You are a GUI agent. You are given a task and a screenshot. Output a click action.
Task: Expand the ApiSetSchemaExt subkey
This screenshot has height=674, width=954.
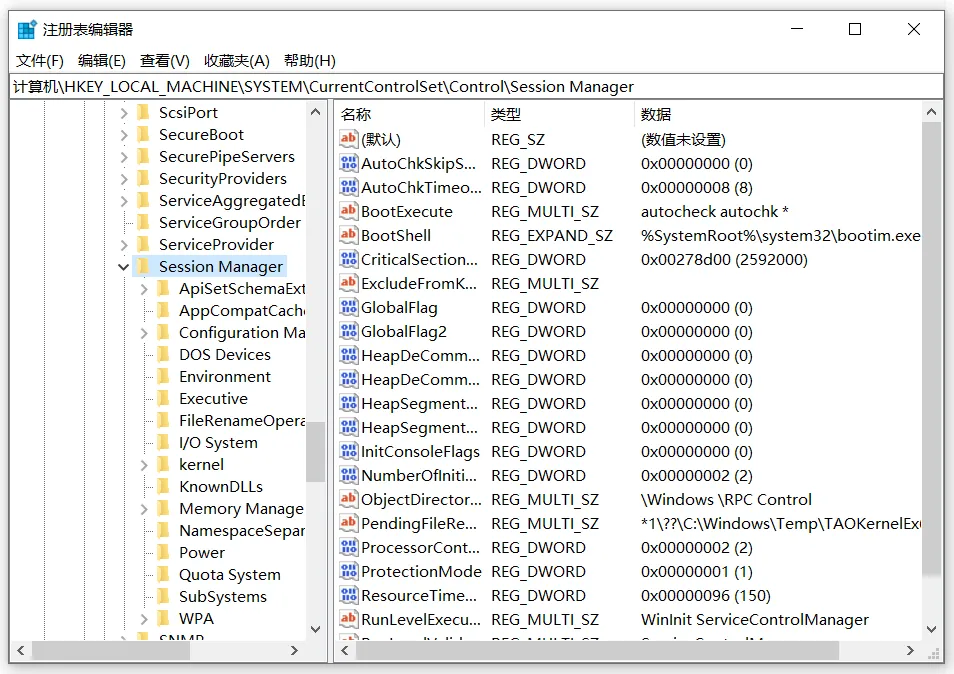pos(144,289)
